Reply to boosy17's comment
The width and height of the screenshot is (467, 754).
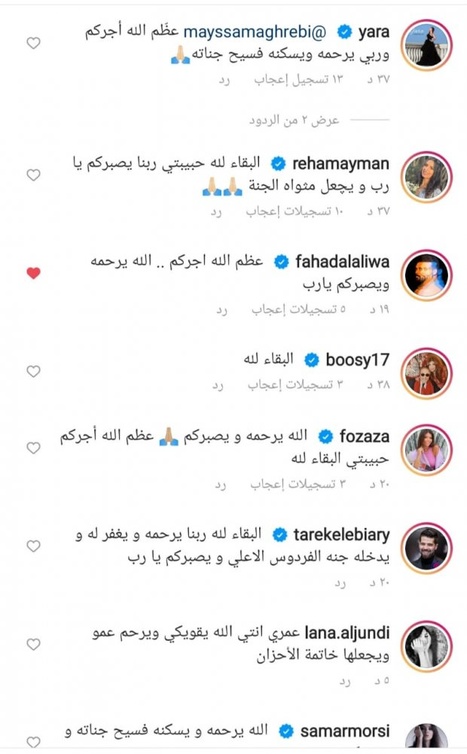(x=218, y=385)
